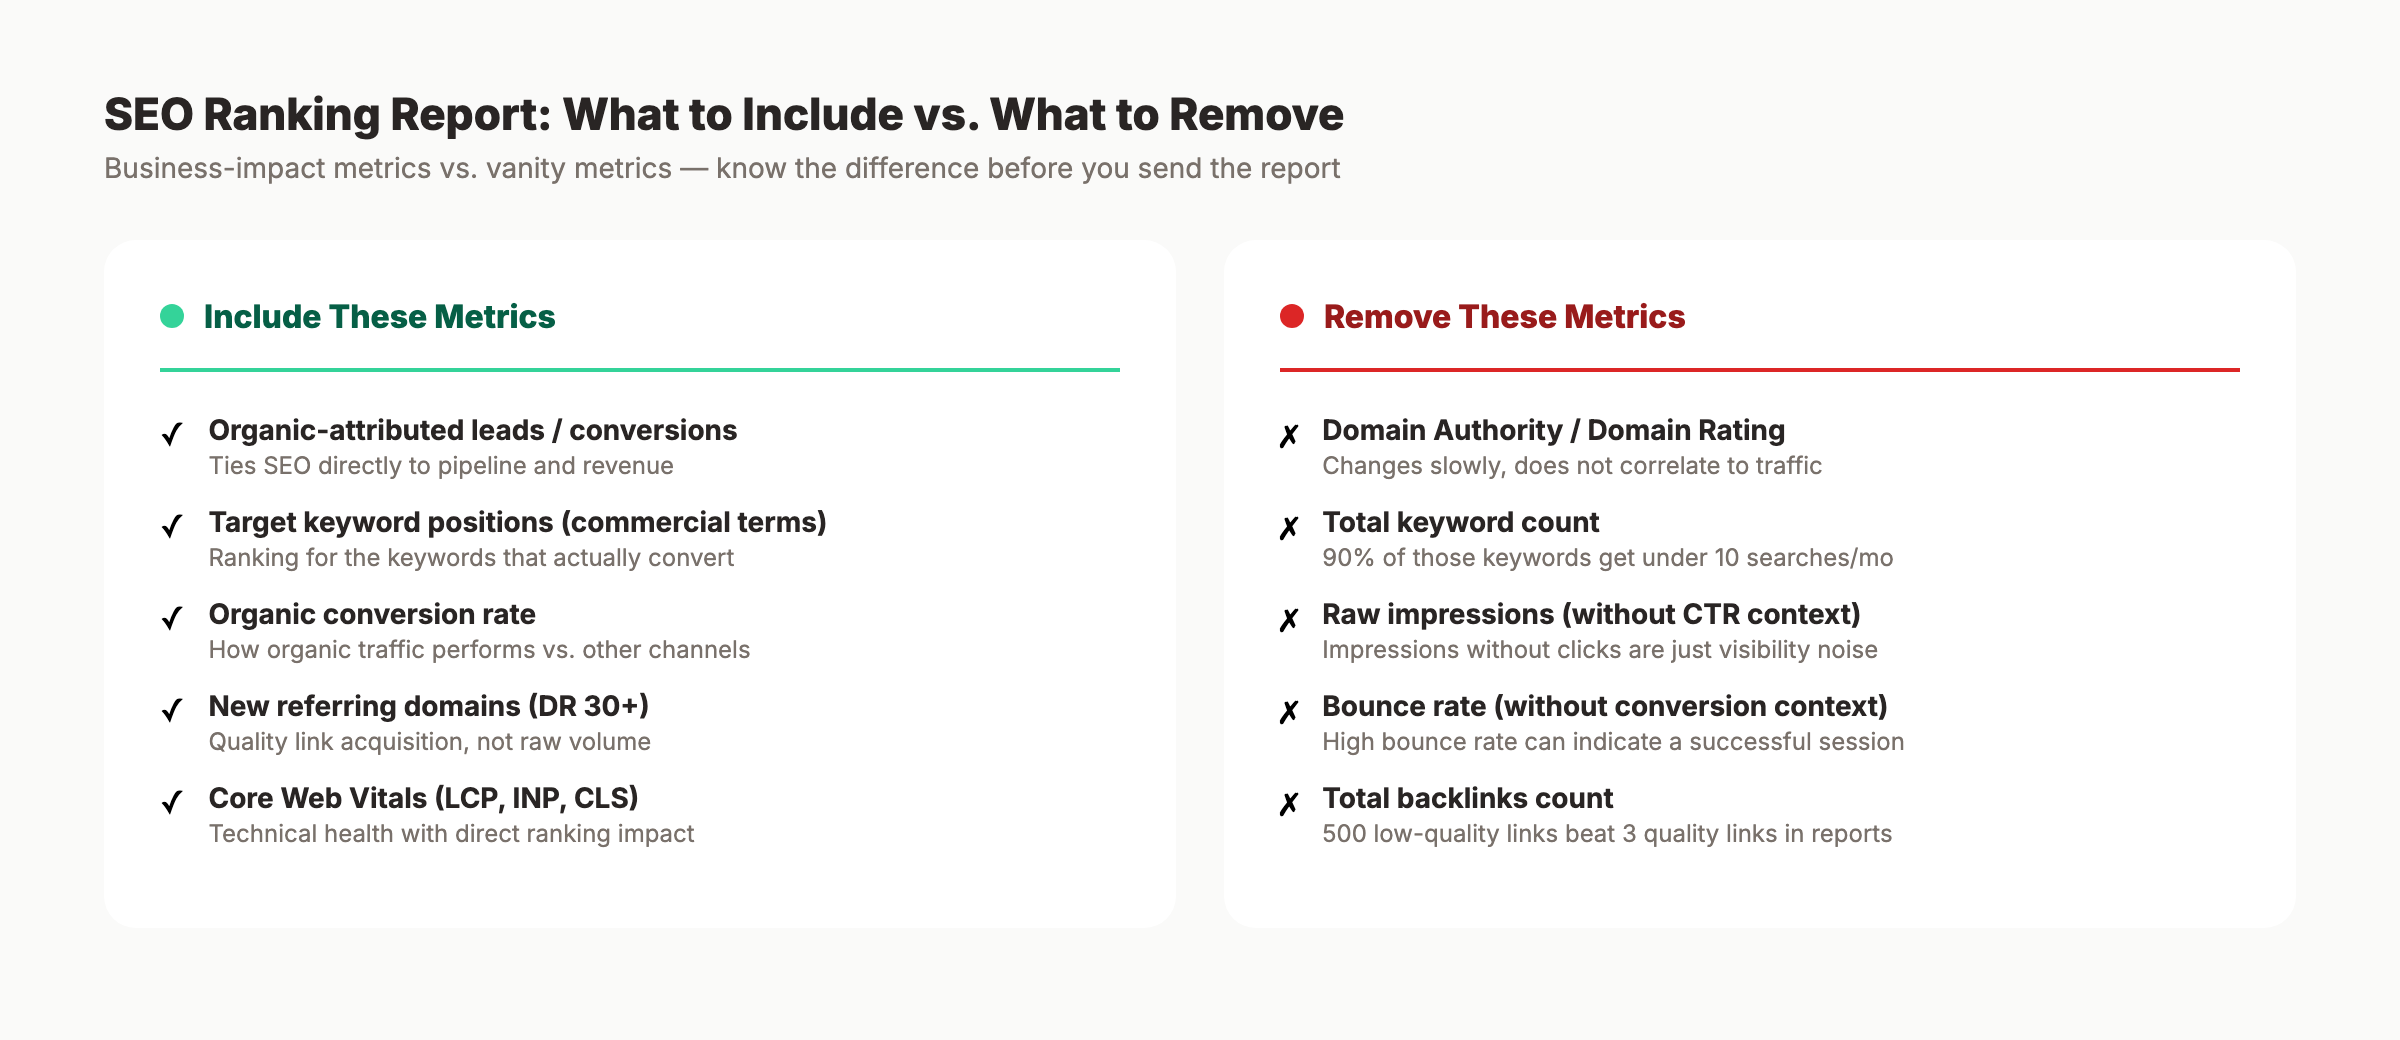Expand the Domain Authority / Domain Rating entry
This screenshot has height=1040, width=2400.
1553,431
